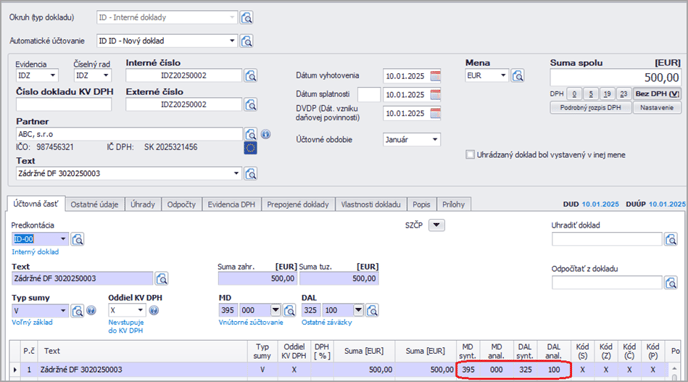Click DUD date 10.01.2025

click(600, 204)
